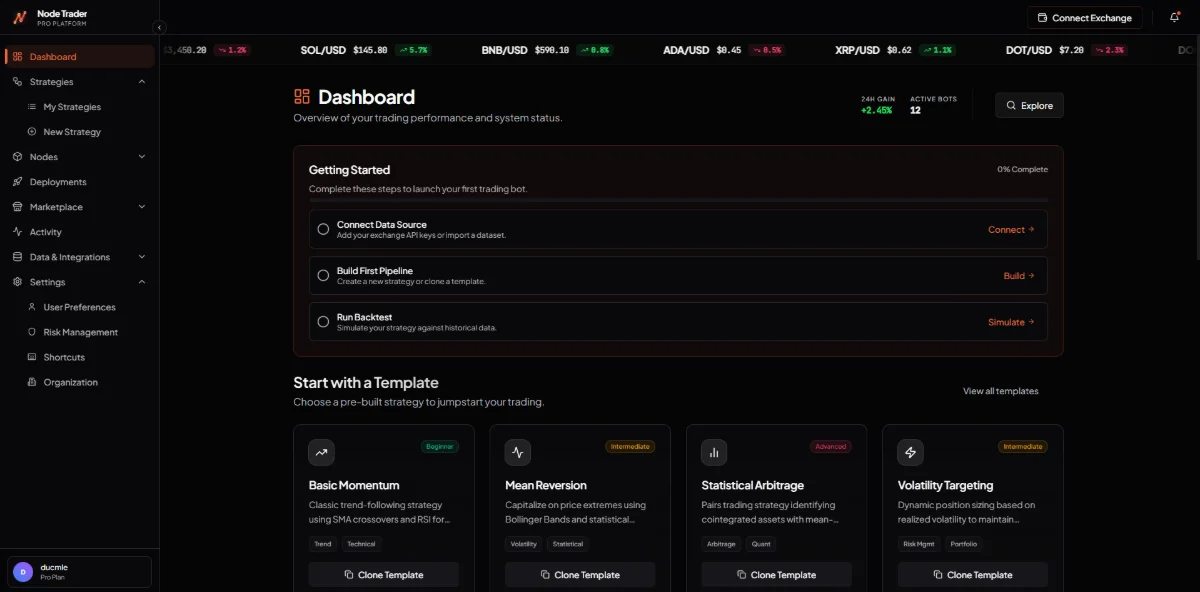
Task: Mark the Run Backtest step done
Action: 323,321
